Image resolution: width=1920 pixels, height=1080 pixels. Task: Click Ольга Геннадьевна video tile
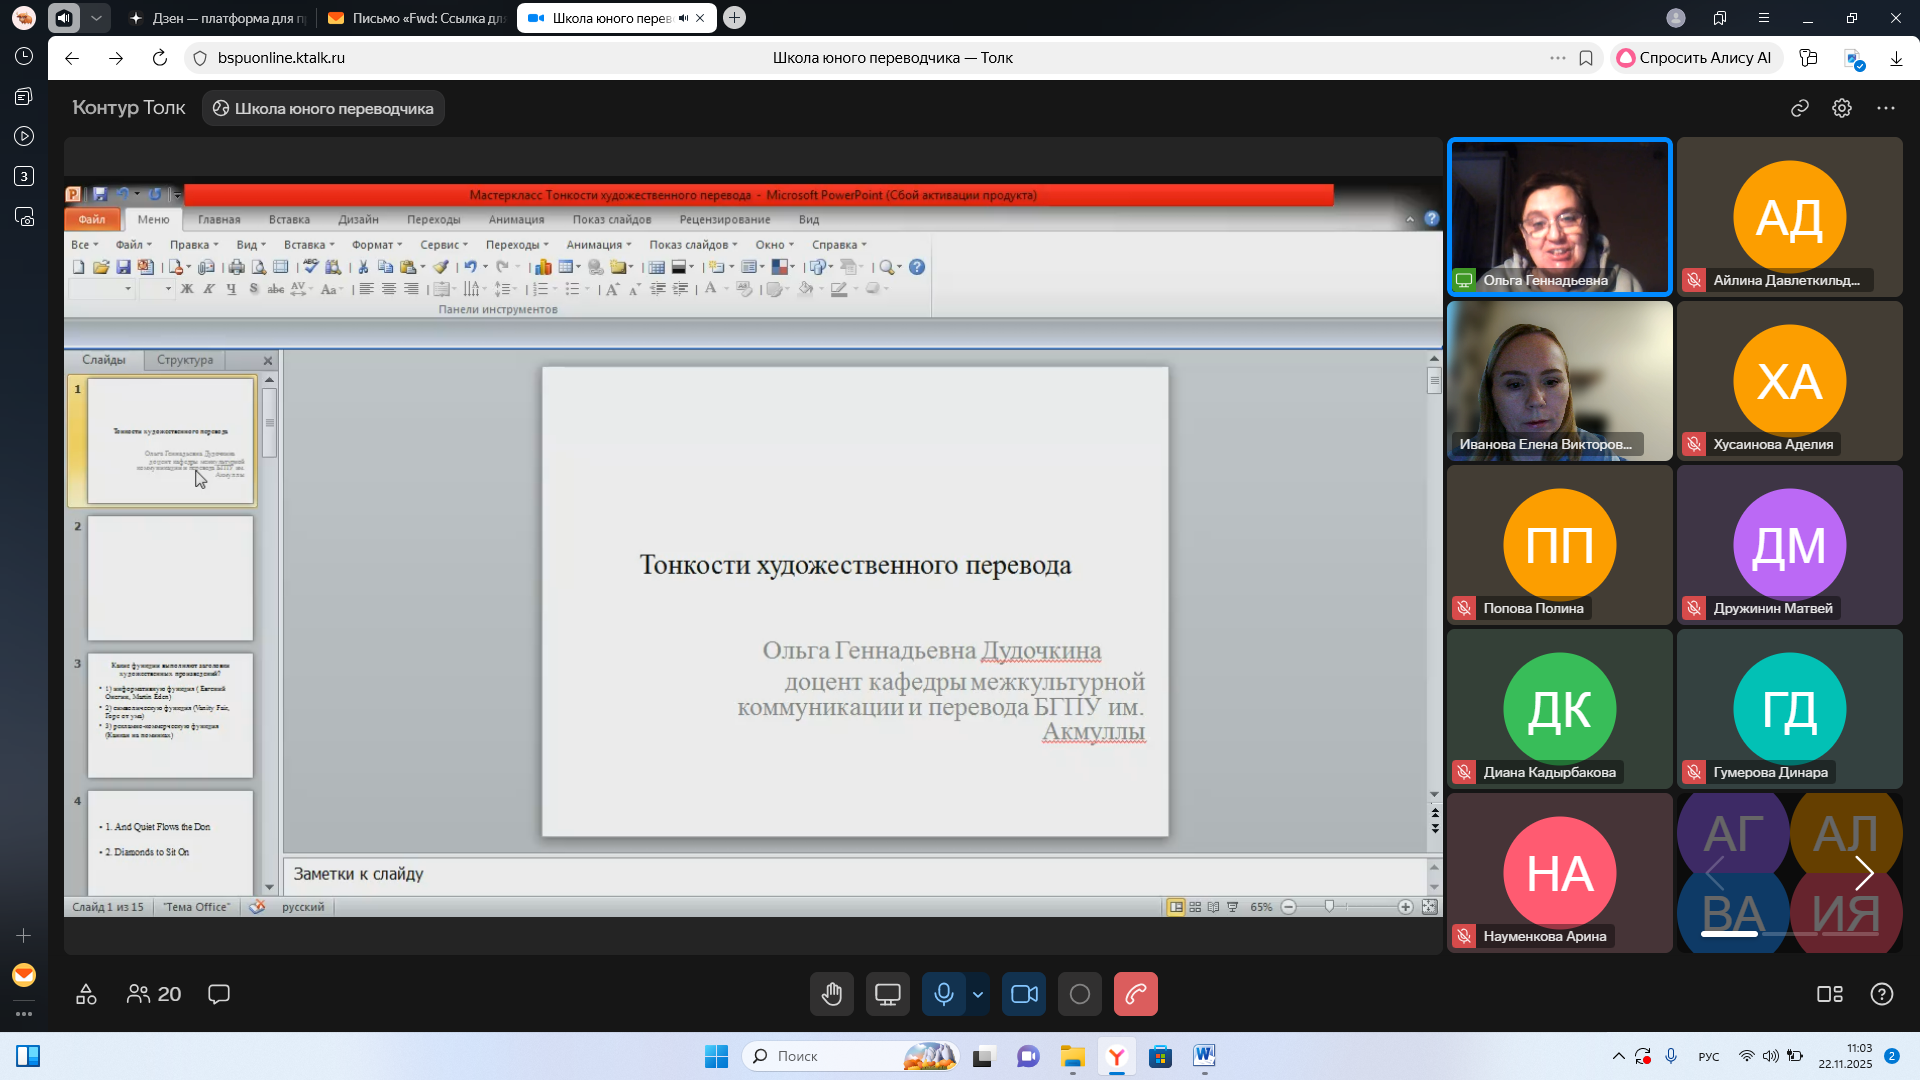[1559, 217]
